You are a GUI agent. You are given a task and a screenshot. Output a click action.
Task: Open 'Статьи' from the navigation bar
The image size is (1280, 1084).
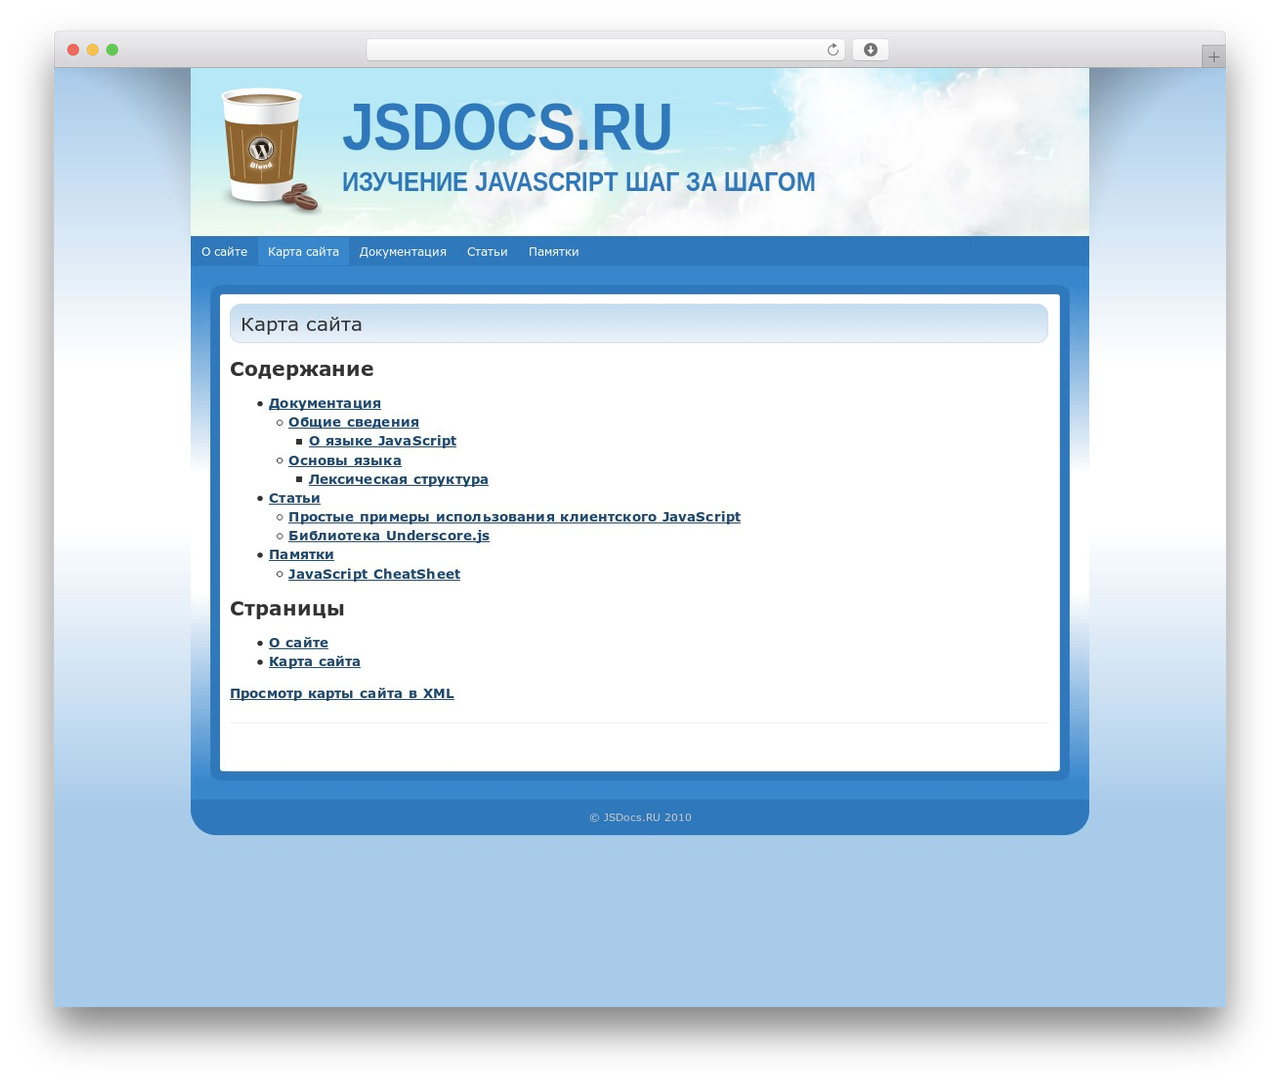(x=487, y=252)
